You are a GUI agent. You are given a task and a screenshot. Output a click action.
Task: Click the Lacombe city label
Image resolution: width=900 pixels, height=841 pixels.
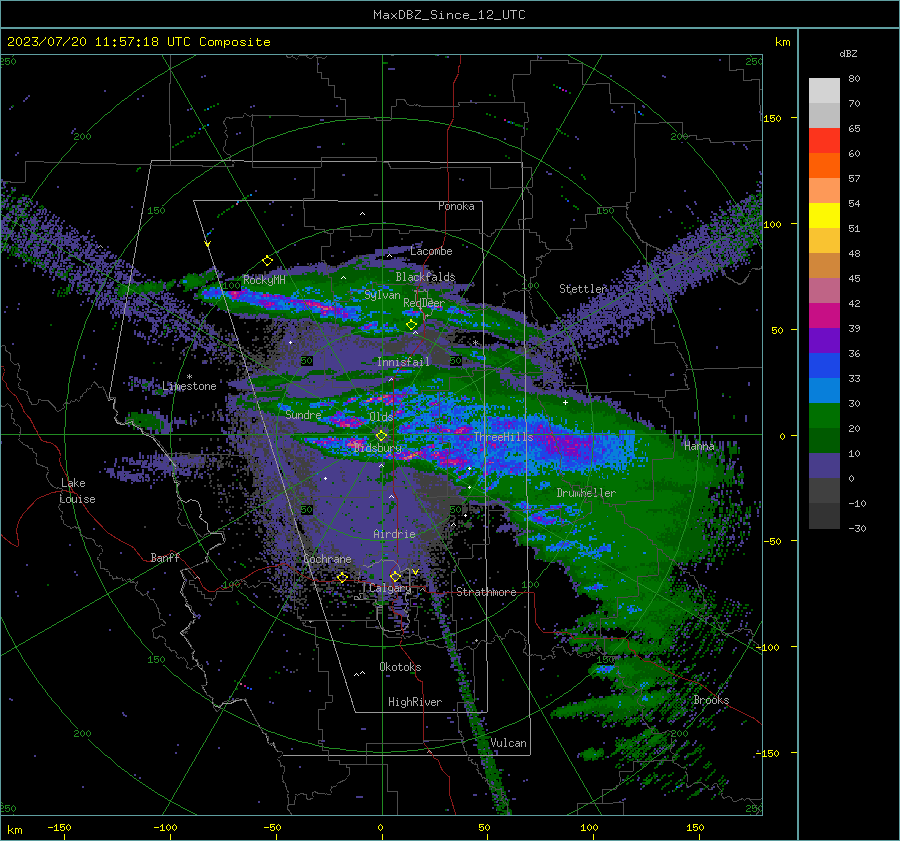click(x=431, y=251)
